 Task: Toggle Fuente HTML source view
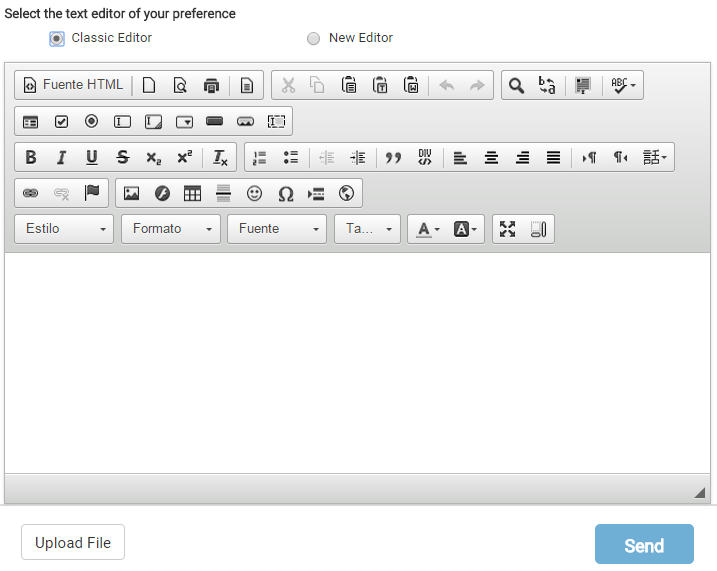pyautogui.click(x=73, y=85)
